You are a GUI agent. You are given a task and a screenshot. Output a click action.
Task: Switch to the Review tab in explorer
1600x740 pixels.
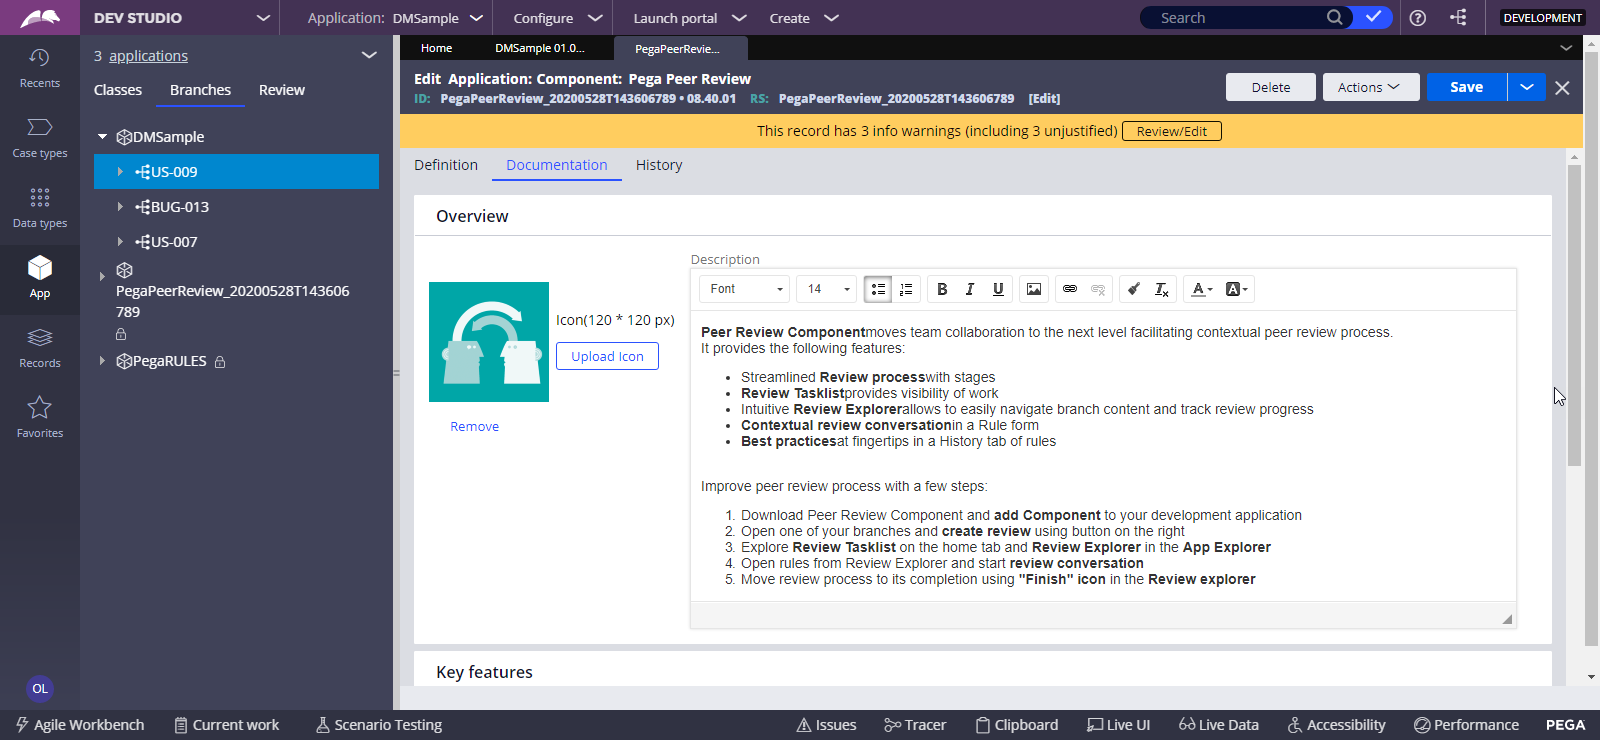[x=282, y=90]
